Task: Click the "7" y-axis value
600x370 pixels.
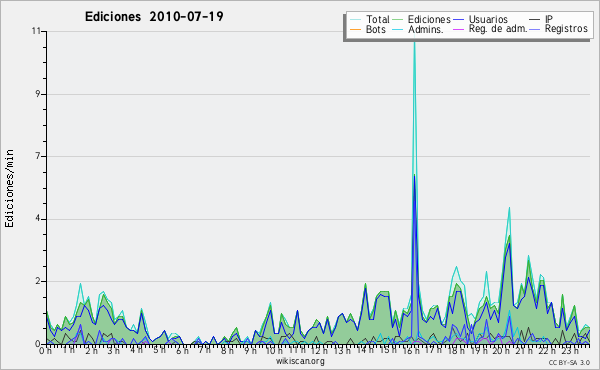Action: point(38,156)
